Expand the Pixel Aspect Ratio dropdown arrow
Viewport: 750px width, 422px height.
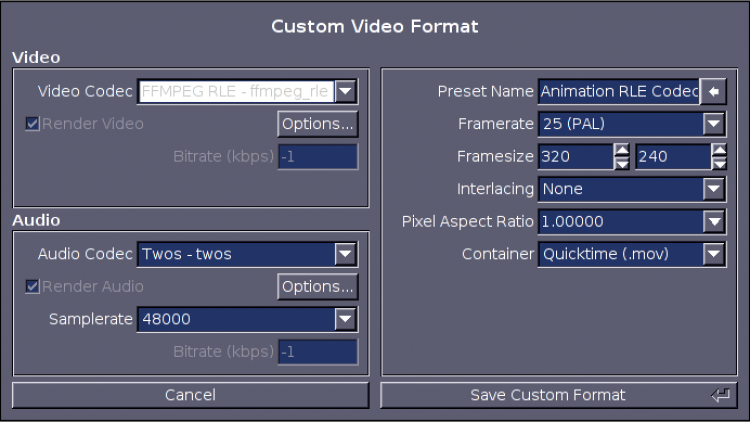[x=714, y=222]
